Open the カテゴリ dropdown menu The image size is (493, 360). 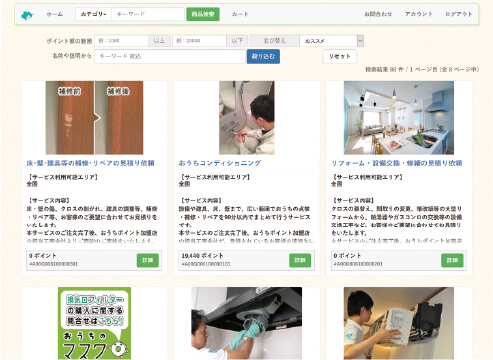click(x=93, y=14)
